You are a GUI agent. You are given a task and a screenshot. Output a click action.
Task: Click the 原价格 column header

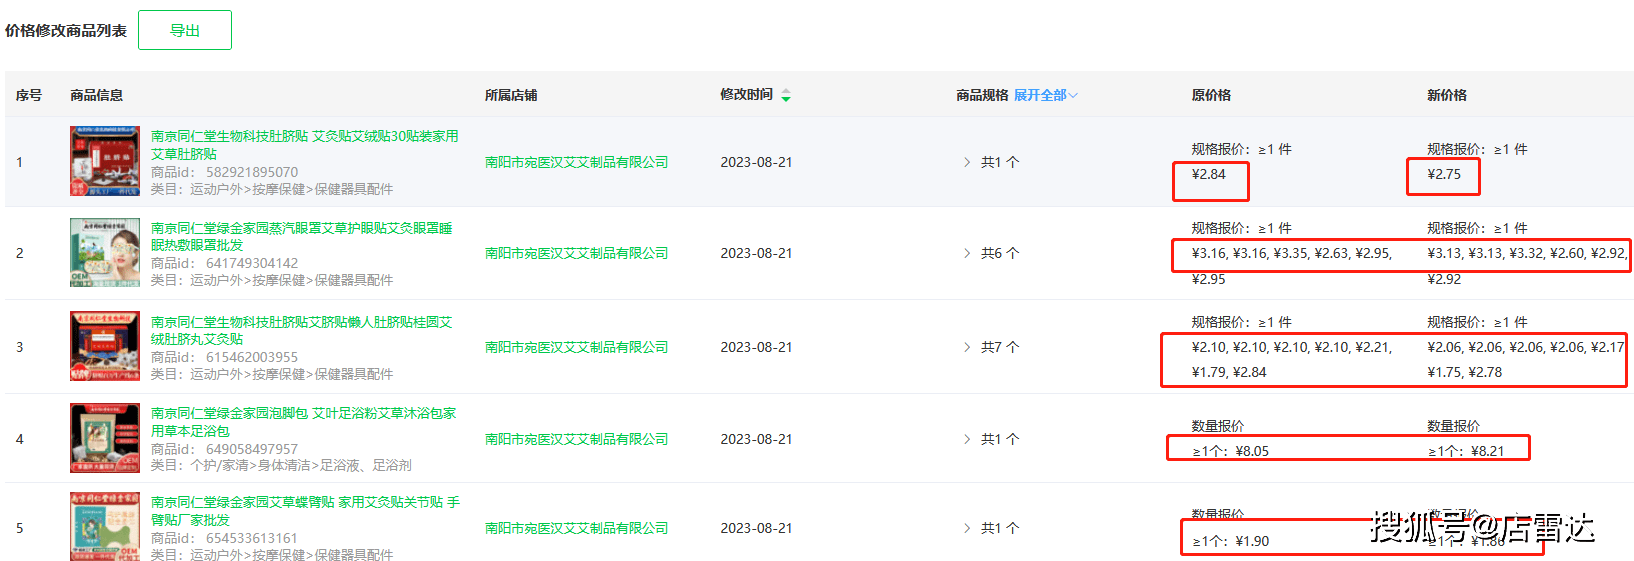[x=1211, y=95]
